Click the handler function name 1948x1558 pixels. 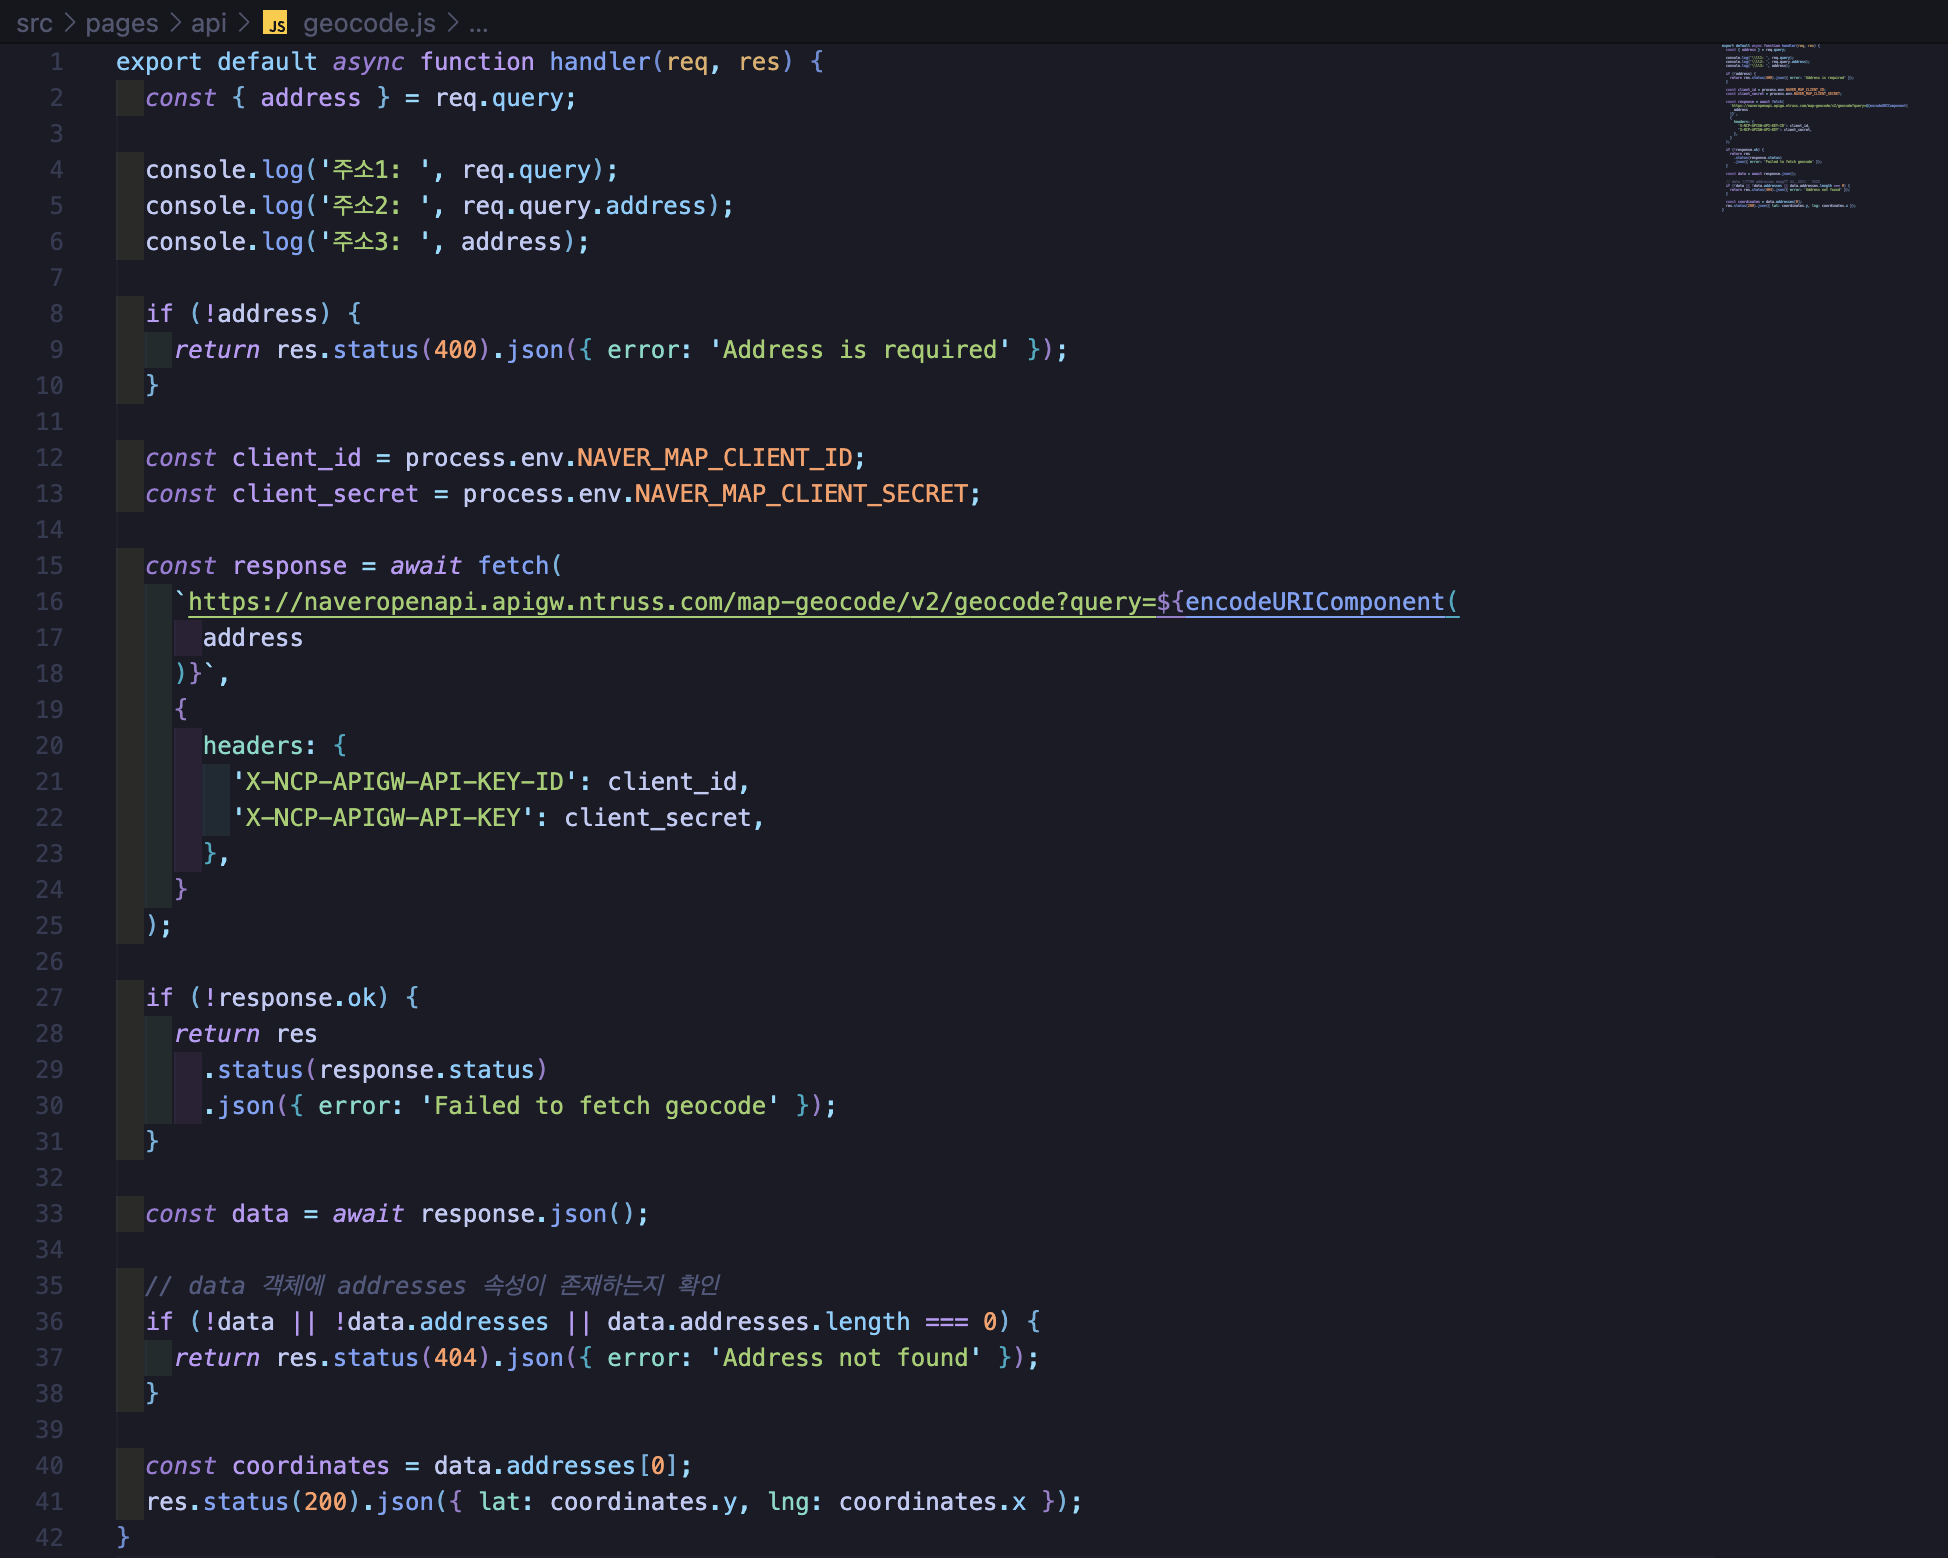599,61
